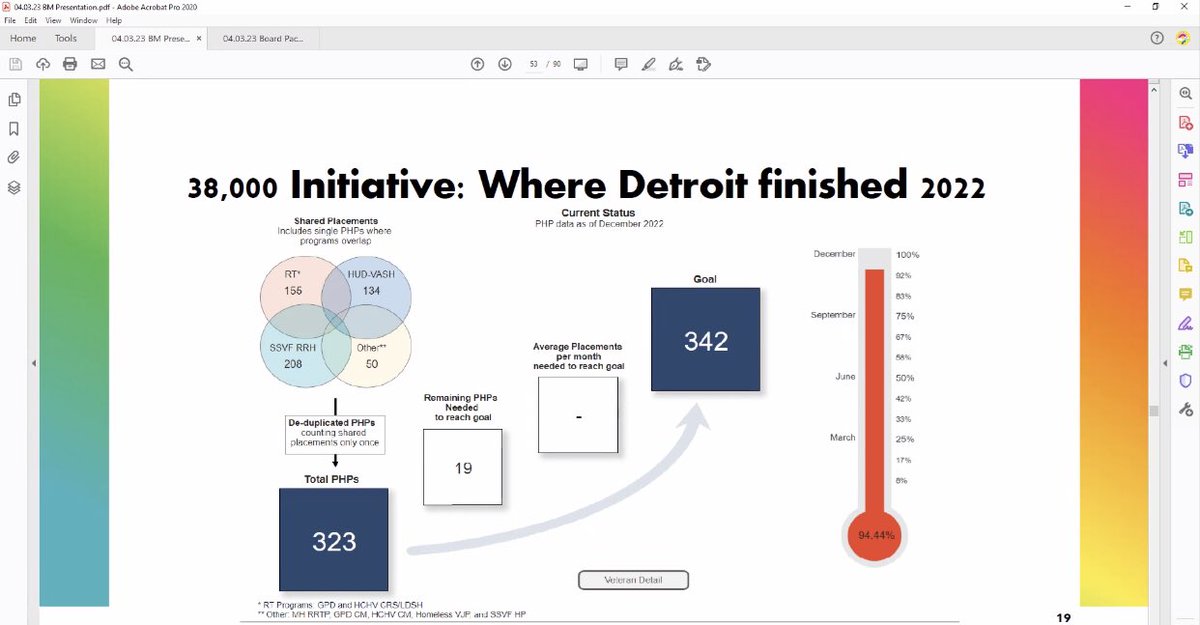Go to next page arrow
The height and width of the screenshot is (625, 1200).
(505, 64)
